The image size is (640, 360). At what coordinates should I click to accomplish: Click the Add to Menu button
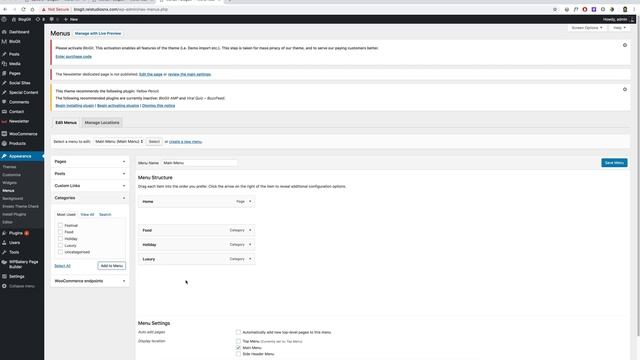pyautogui.click(x=112, y=266)
